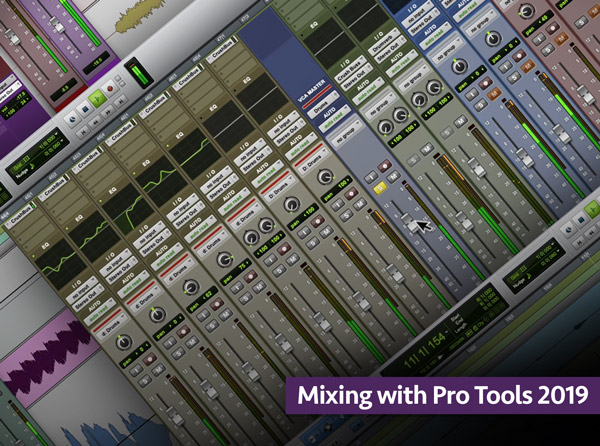
Task: Record-enable the VCA Master strip
Action: pyautogui.click(x=384, y=166)
